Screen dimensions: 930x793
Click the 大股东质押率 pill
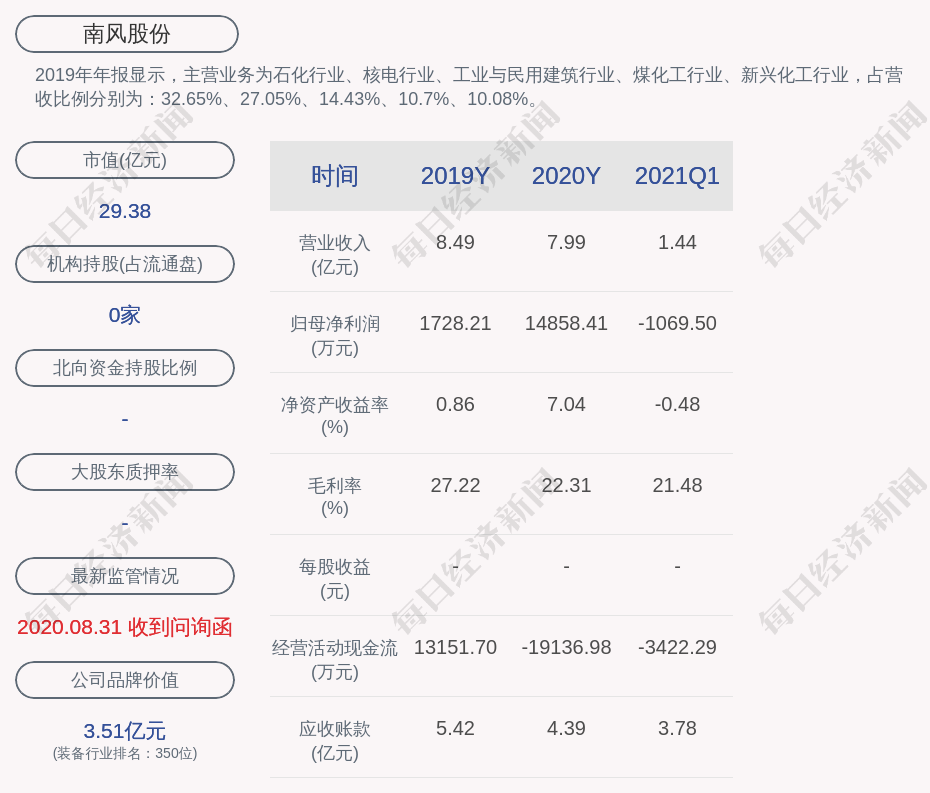[125, 472]
